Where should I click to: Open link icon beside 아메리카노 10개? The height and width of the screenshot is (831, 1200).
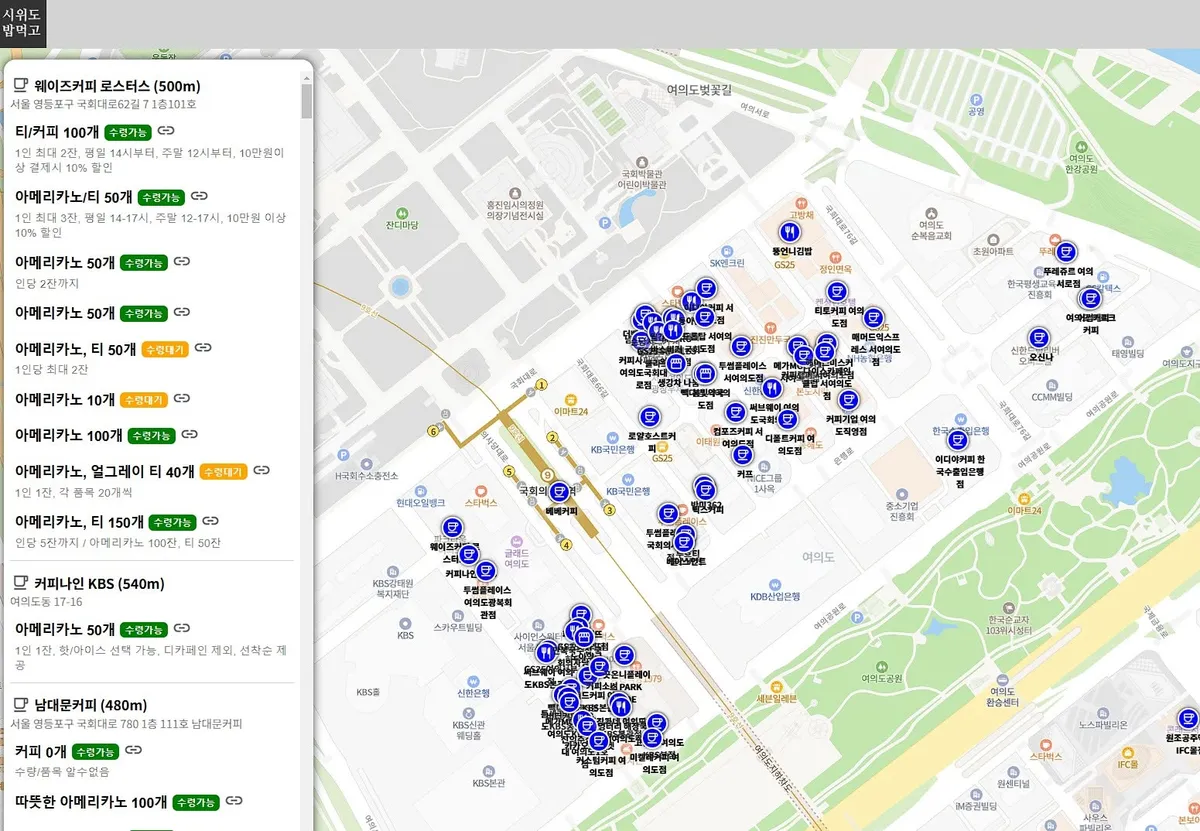(182, 398)
